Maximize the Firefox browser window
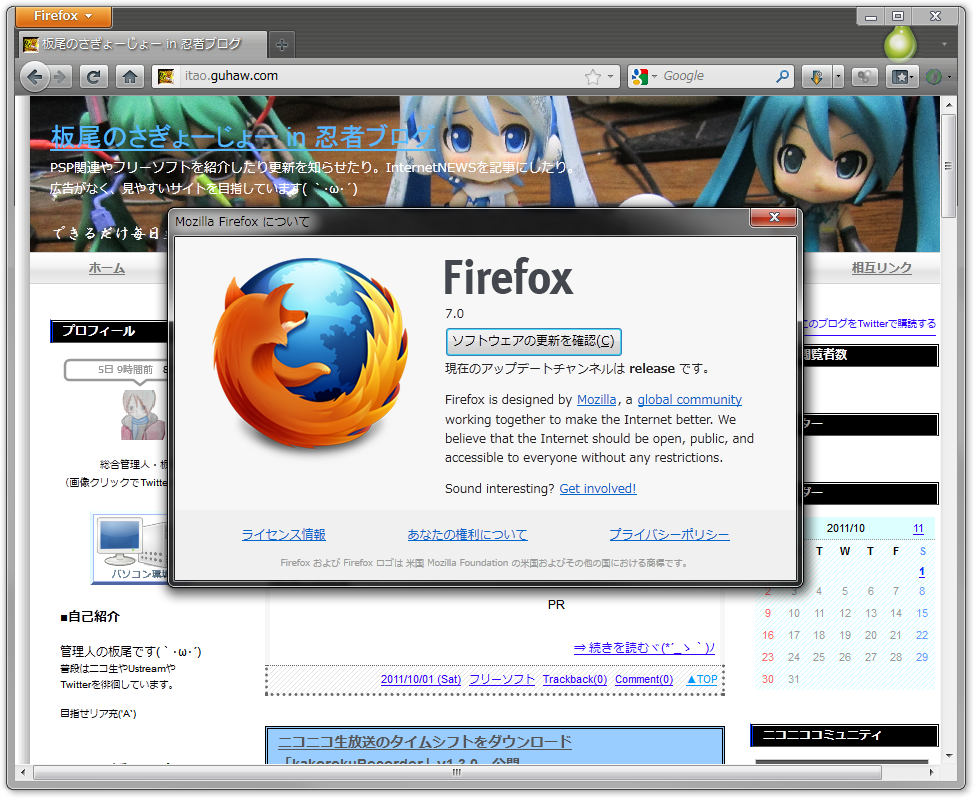This screenshot has width=974, height=798. pyautogui.click(x=898, y=16)
